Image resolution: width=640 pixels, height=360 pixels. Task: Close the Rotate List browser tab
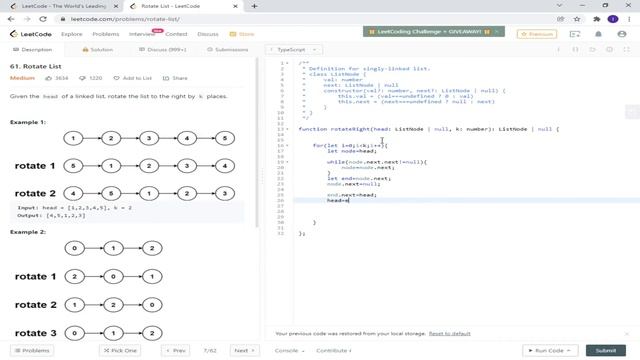(235, 6)
